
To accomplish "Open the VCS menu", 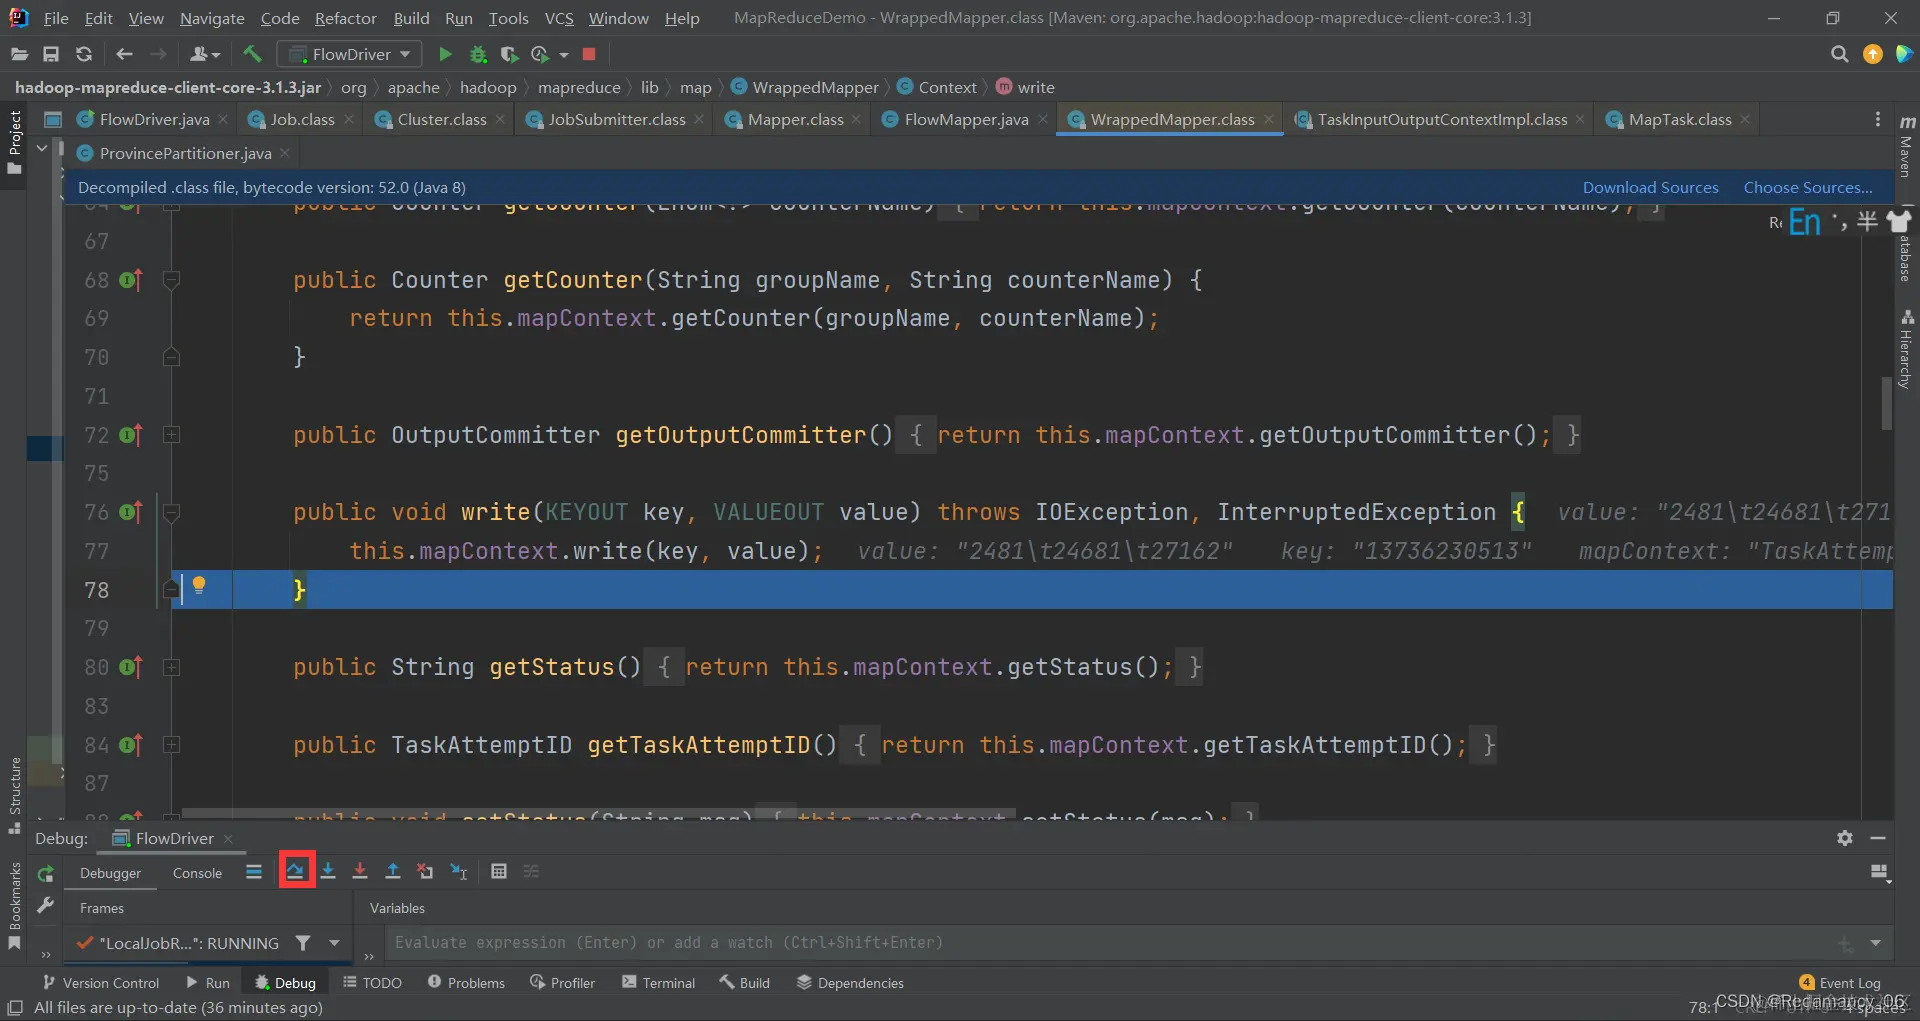I will click(559, 18).
